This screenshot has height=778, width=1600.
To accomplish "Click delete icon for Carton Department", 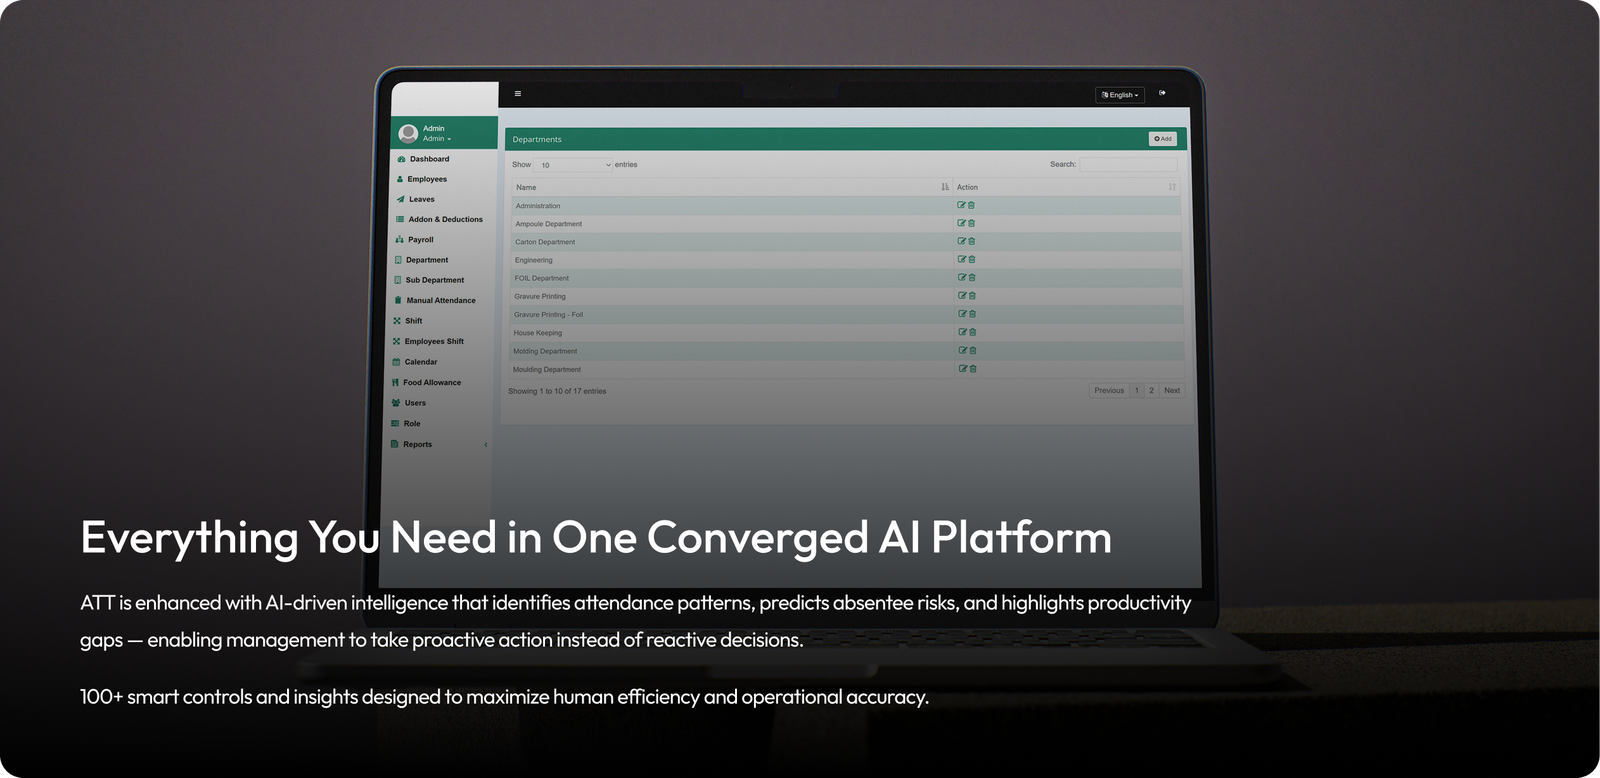I will [x=972, y=241].
